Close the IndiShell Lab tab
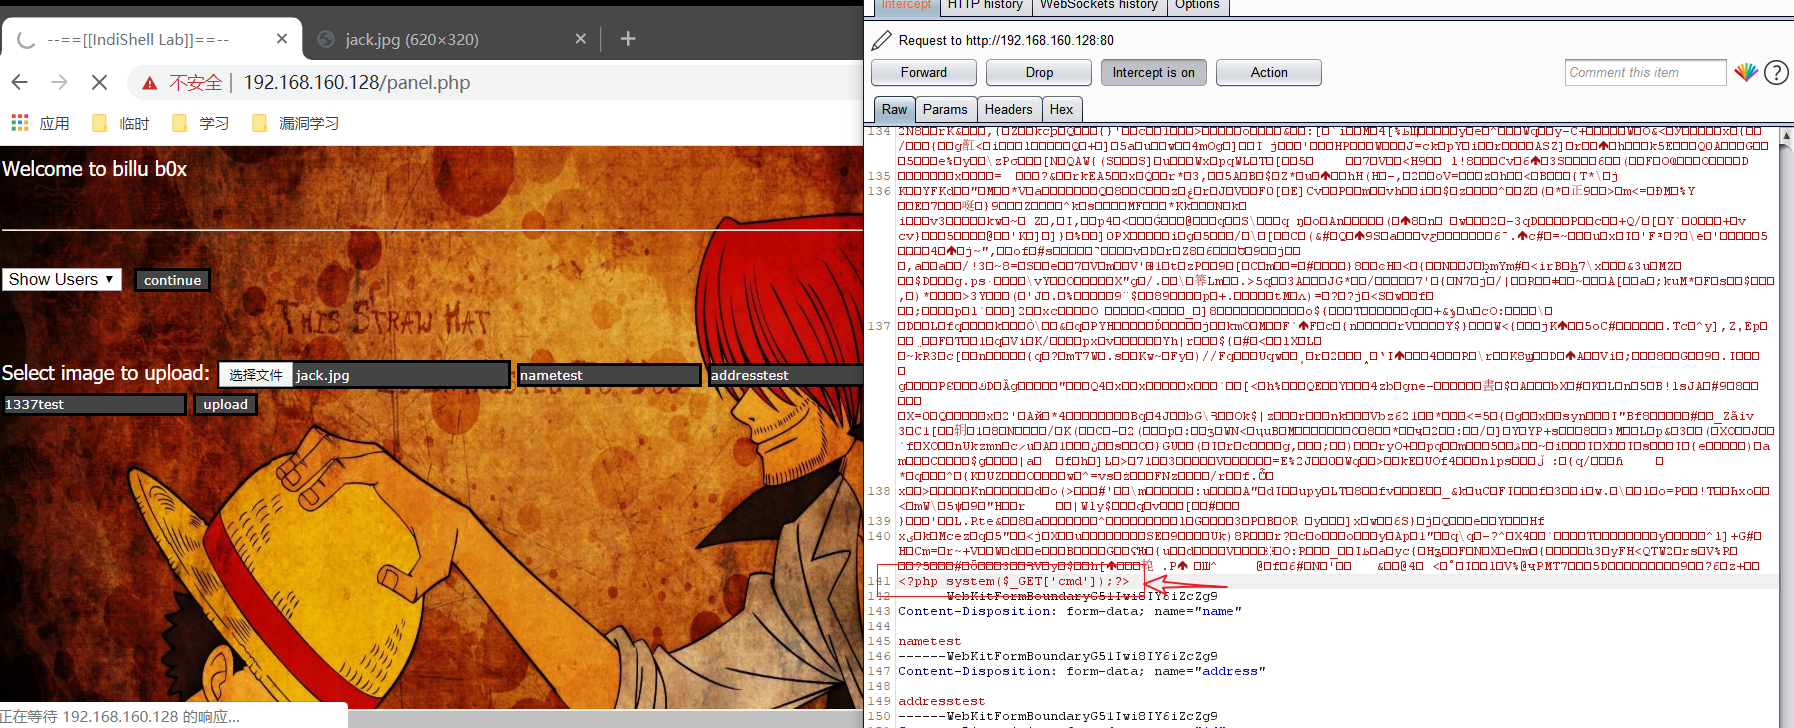Image resolution: width=1794 pixels, height=728 pixels. tap(282, 39)
